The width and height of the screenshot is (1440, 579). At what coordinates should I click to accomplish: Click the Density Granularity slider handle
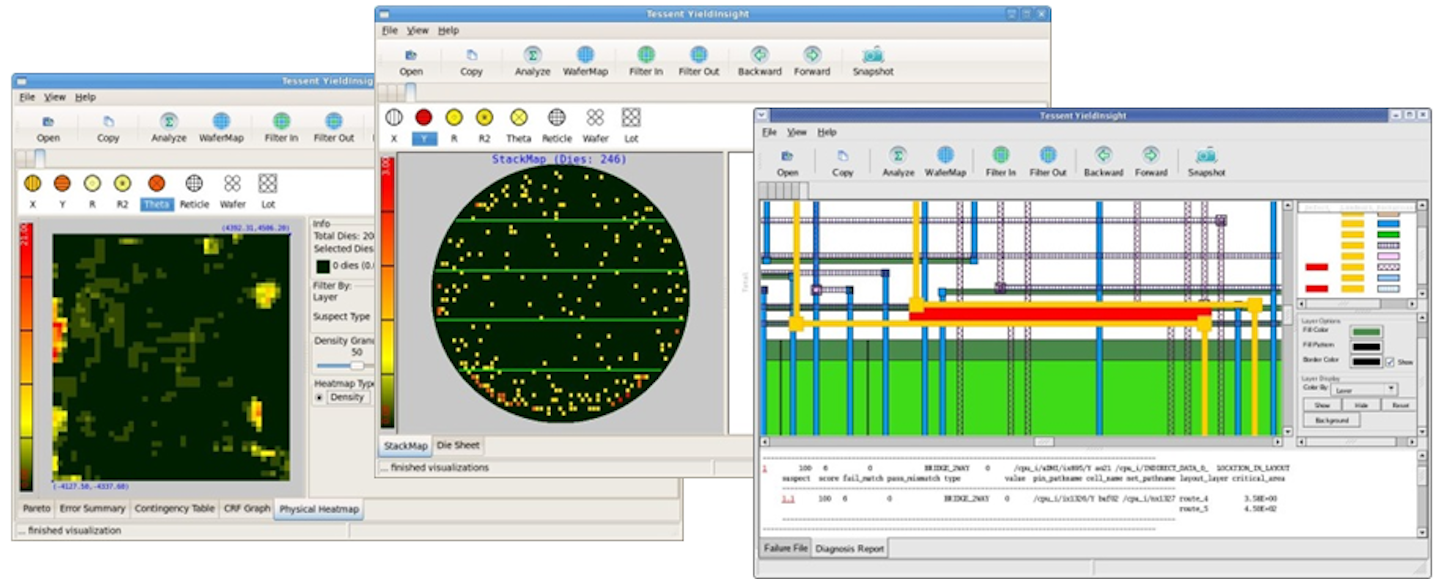pos(355,366)
